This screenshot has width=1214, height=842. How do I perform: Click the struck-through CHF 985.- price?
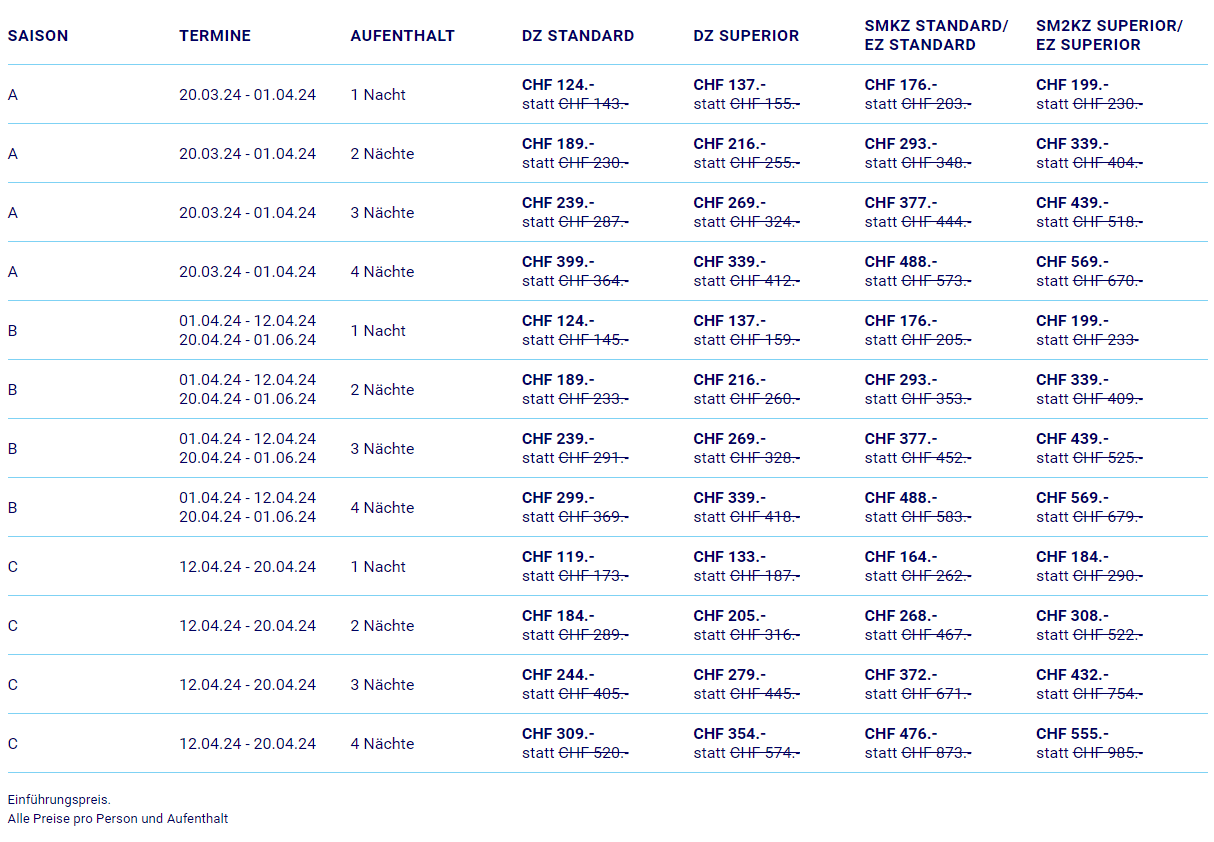pos(1107,753)
